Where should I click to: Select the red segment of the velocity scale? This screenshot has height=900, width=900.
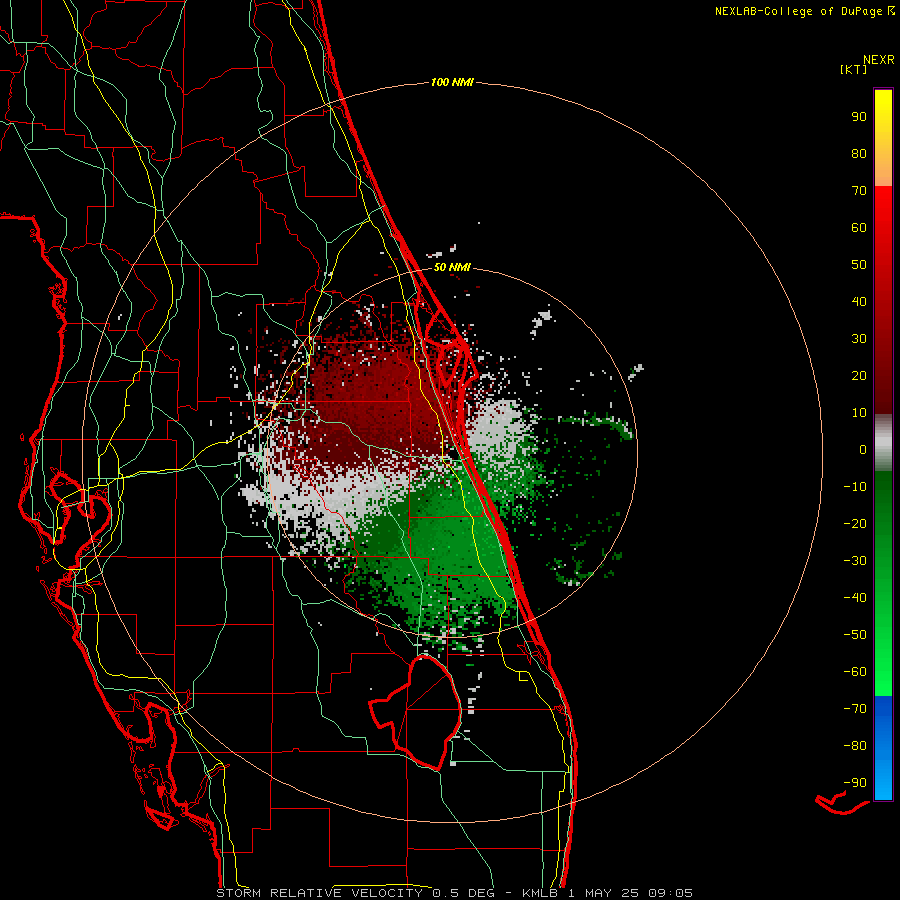click(x=883, y=300)
